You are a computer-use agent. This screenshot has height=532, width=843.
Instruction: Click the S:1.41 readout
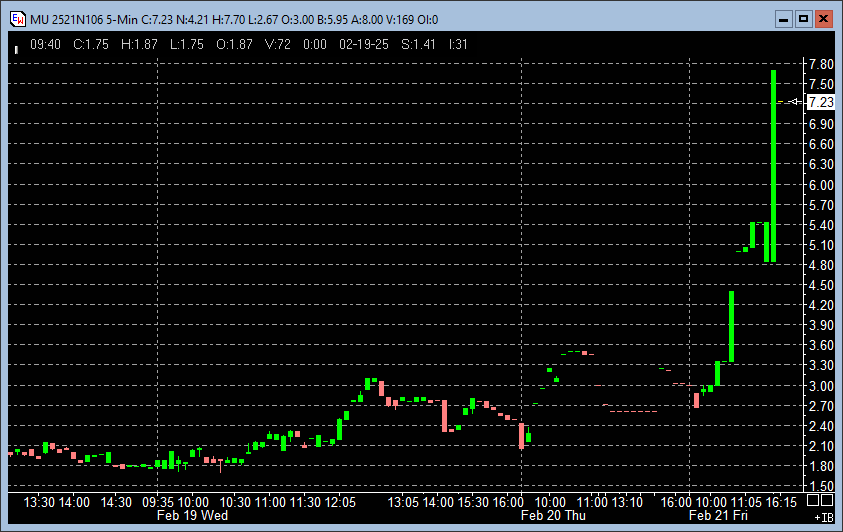(x=418, y=44)
